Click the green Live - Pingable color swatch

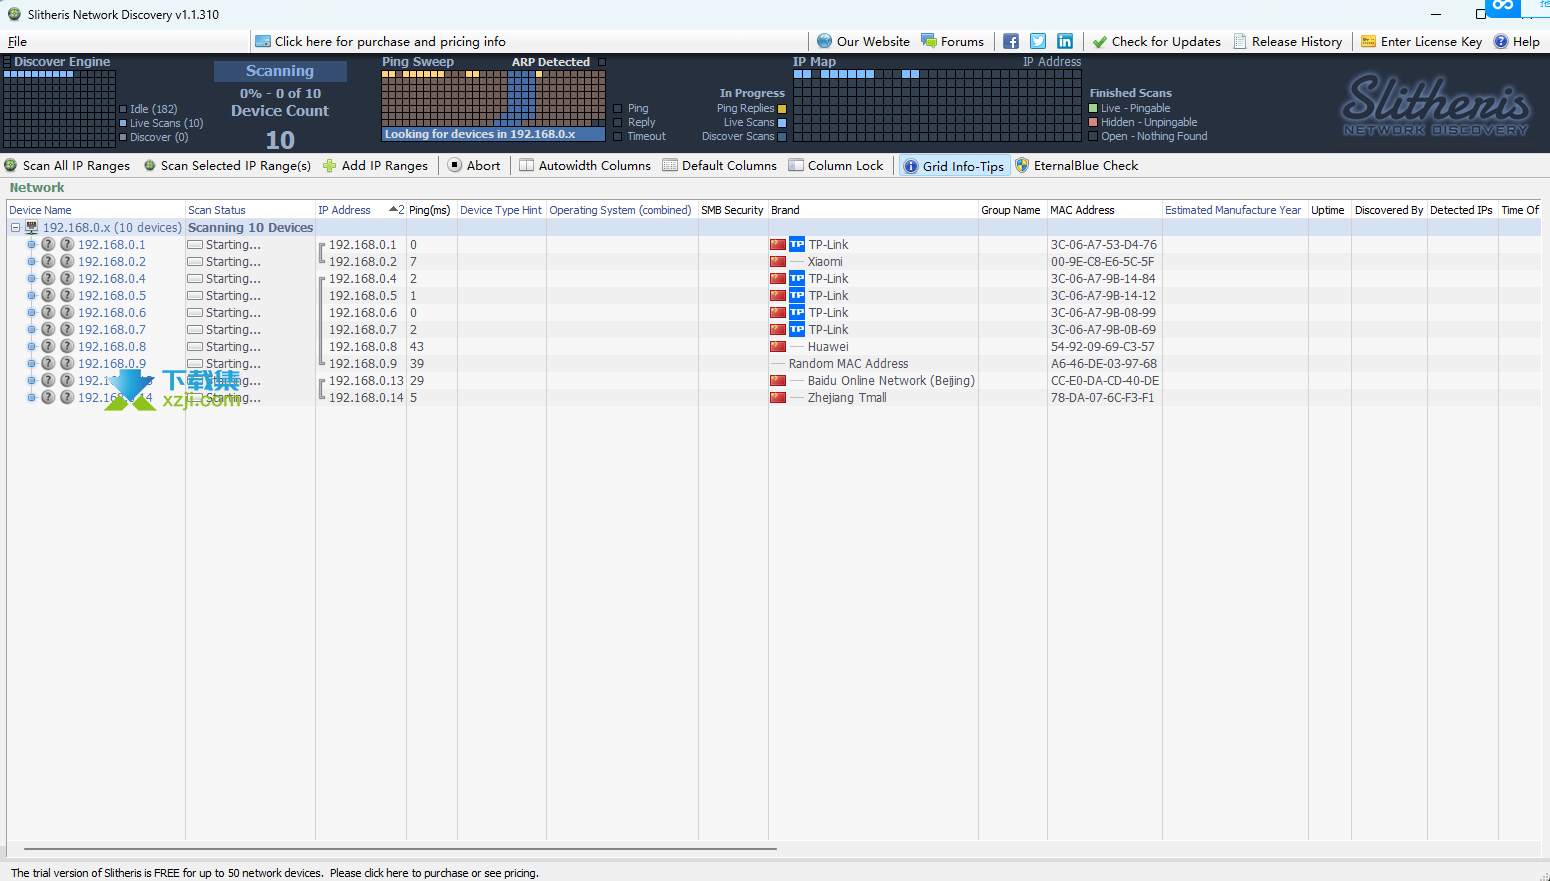click(x=1093, y=108)
